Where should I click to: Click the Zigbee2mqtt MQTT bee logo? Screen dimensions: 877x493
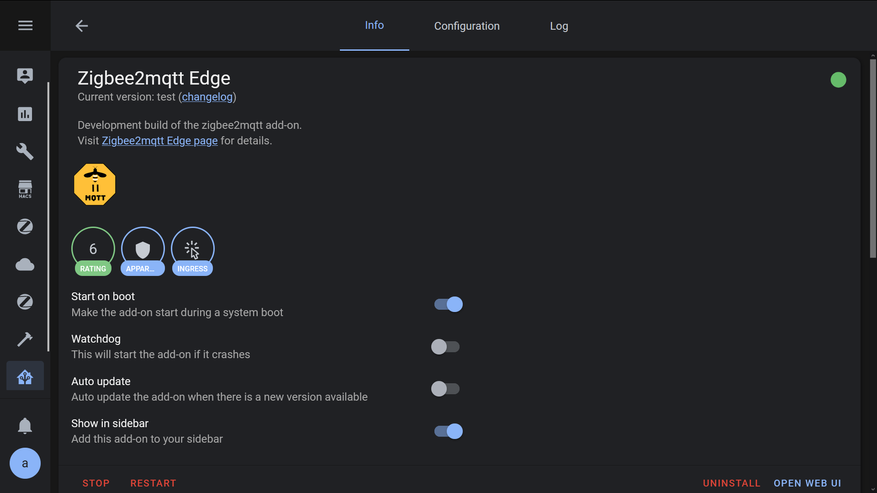click(95, 185)
